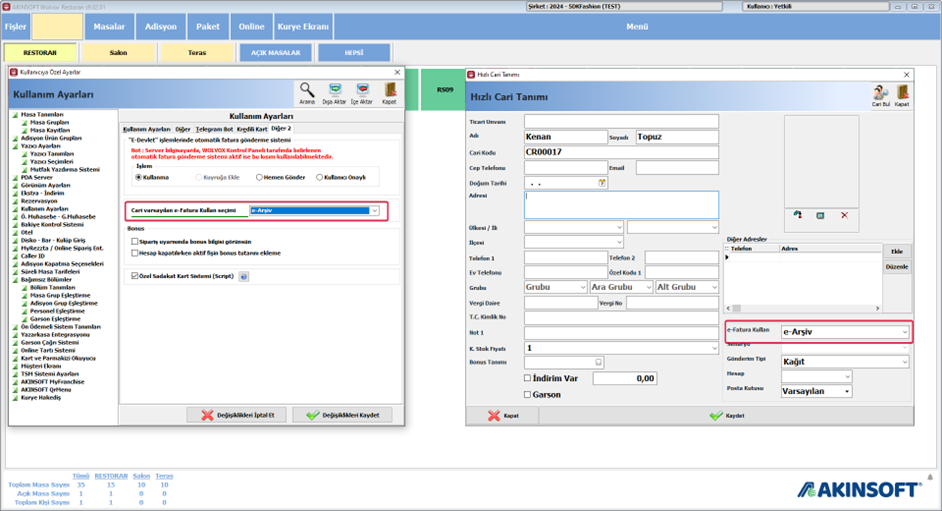Click the Cari Kodu field showing CR00017
Image resolution: width=942 pixels, height=511 pixels.
click(621, 152)
